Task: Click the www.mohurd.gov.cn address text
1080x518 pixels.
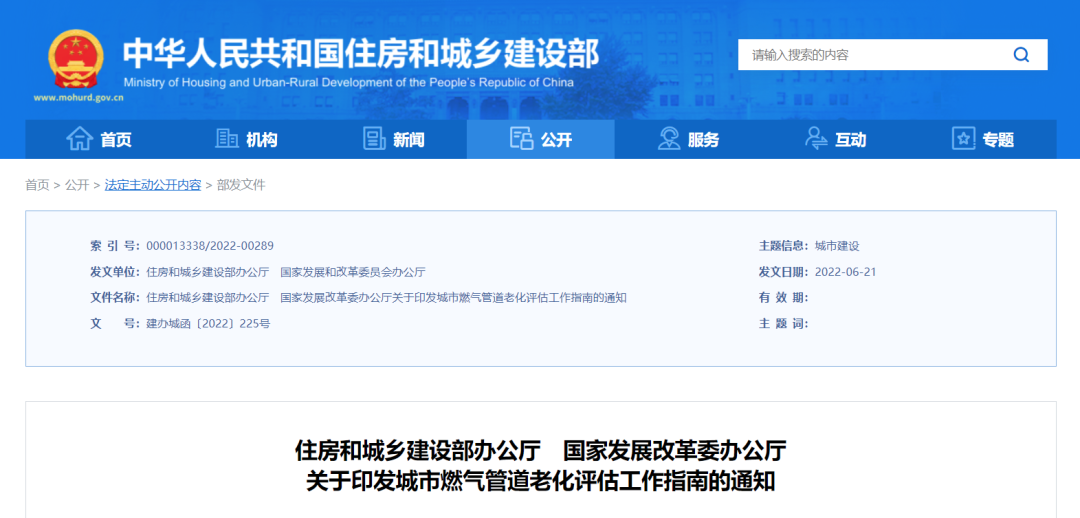Action: tap(79, 98)
